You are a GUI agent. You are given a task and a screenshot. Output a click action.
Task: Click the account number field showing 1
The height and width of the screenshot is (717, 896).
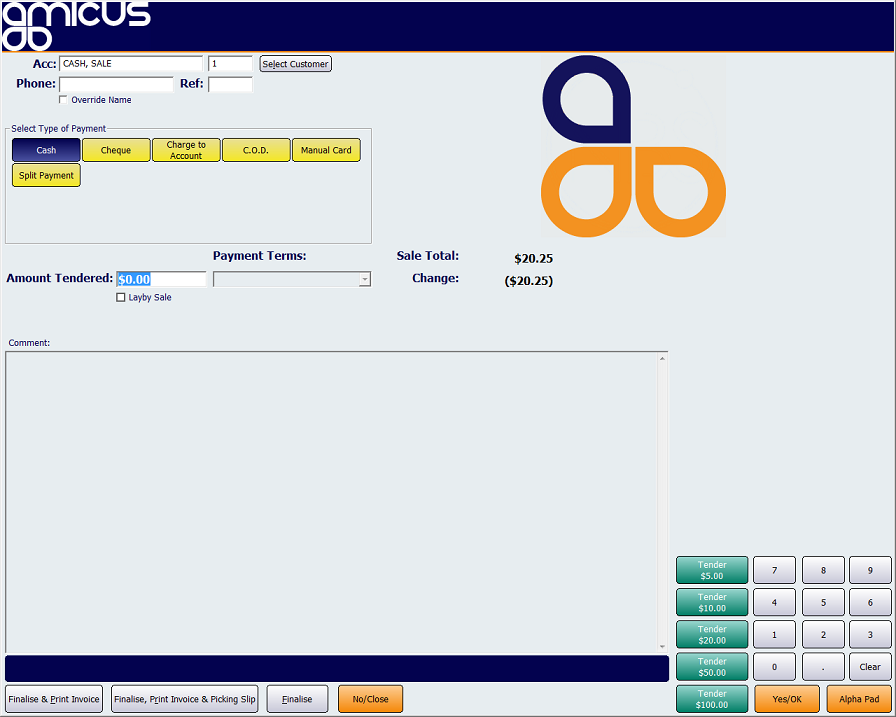pyautogui.click(x=230, y=63)
